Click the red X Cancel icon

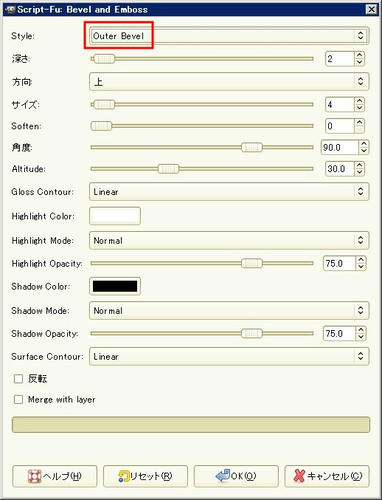tap(299, 476)
